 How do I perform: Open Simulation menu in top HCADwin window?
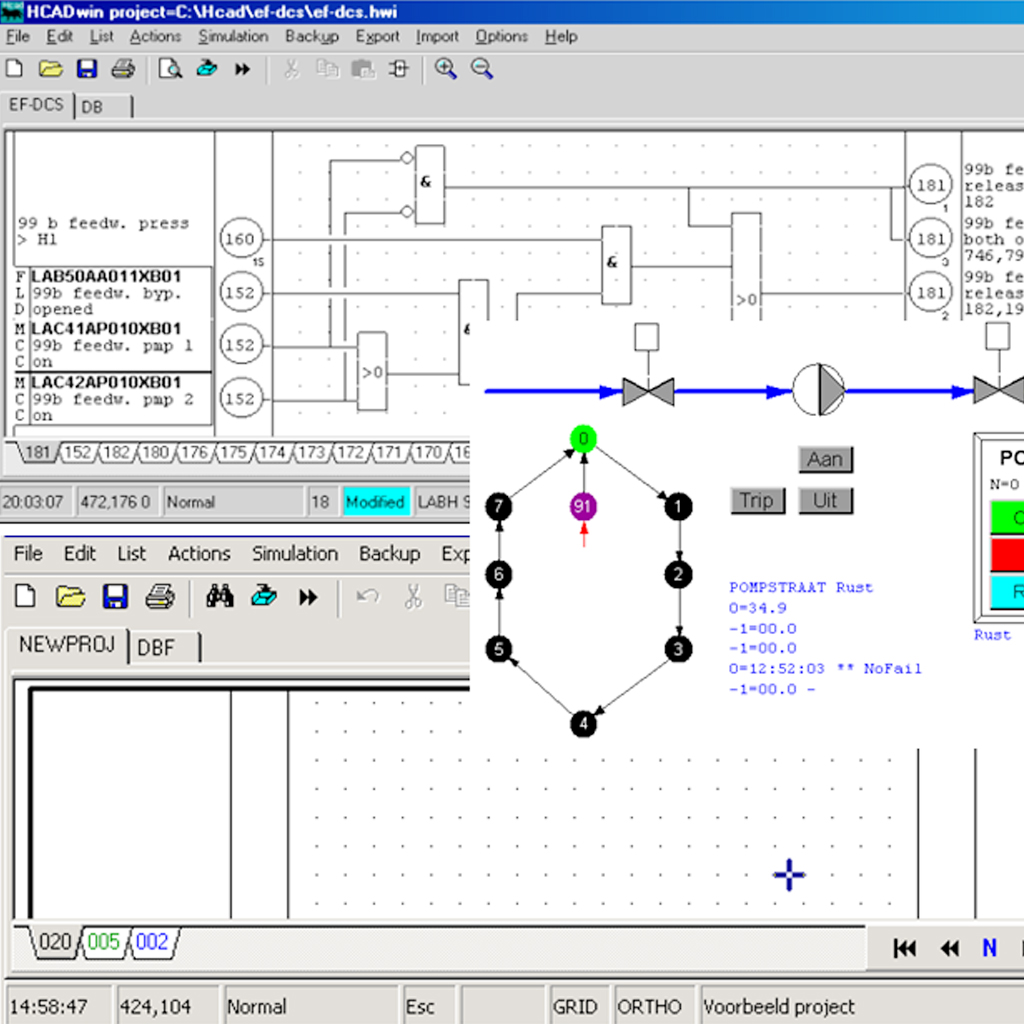[233, 37]
